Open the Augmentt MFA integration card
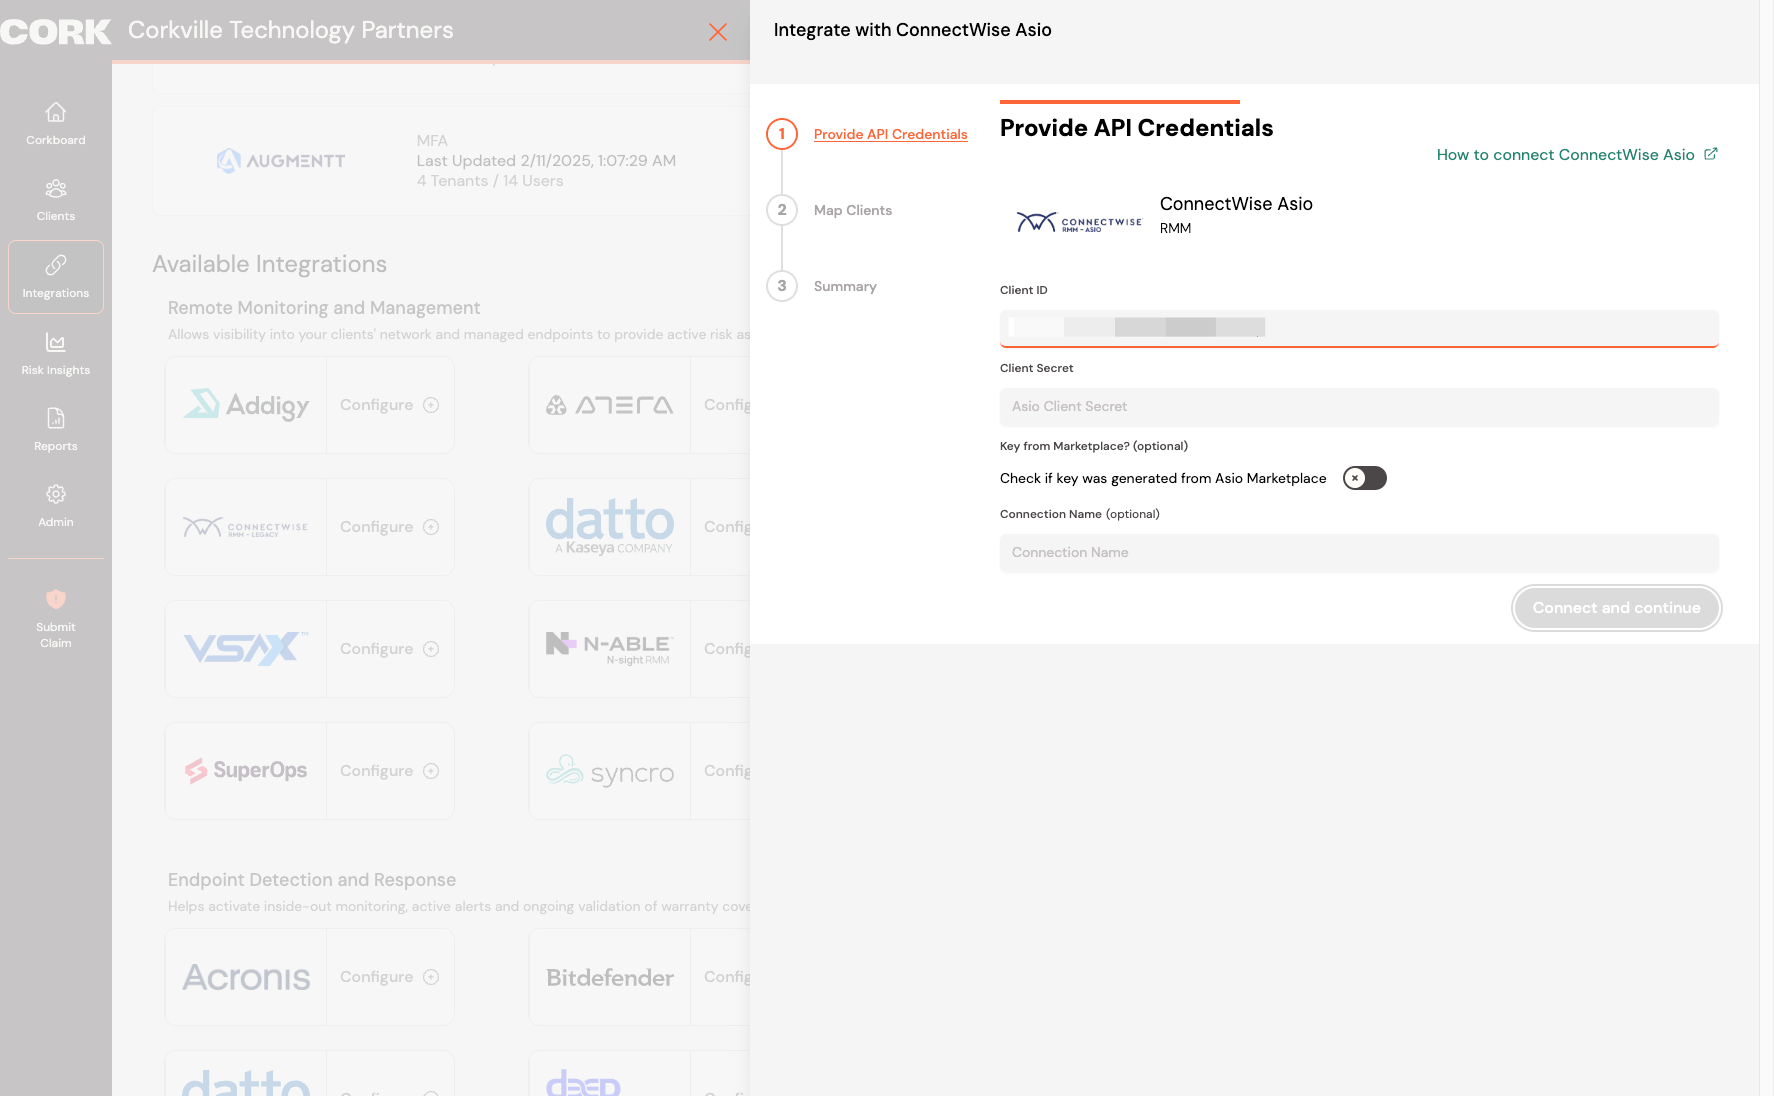Viewport: 1774px width, 1096px height. [x=451, y=161]
